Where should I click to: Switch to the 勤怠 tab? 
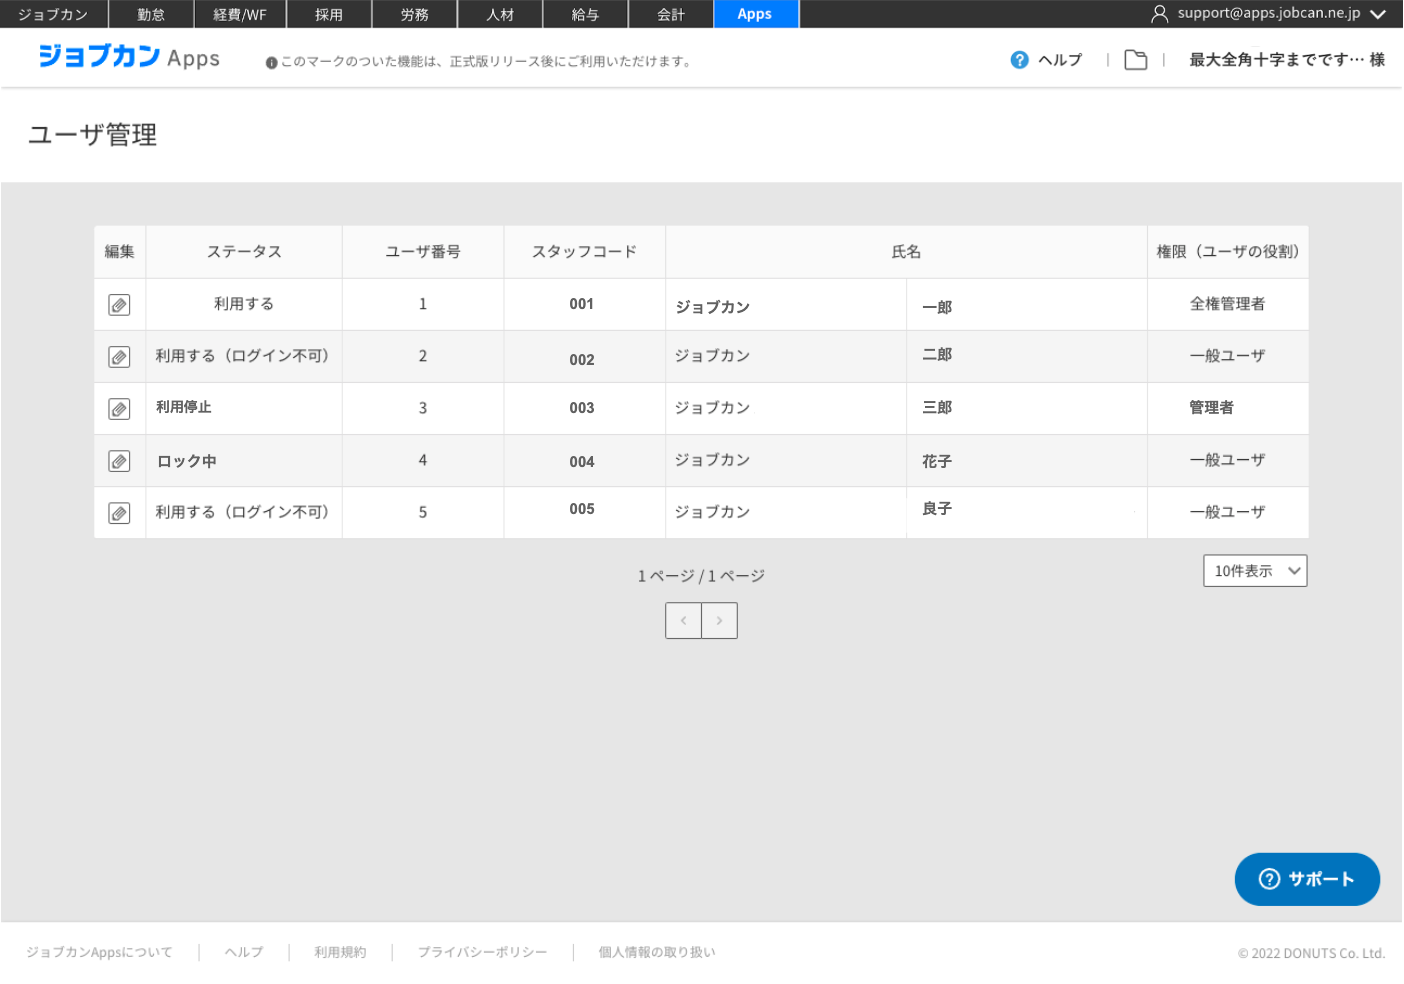(x=151, y=14)
